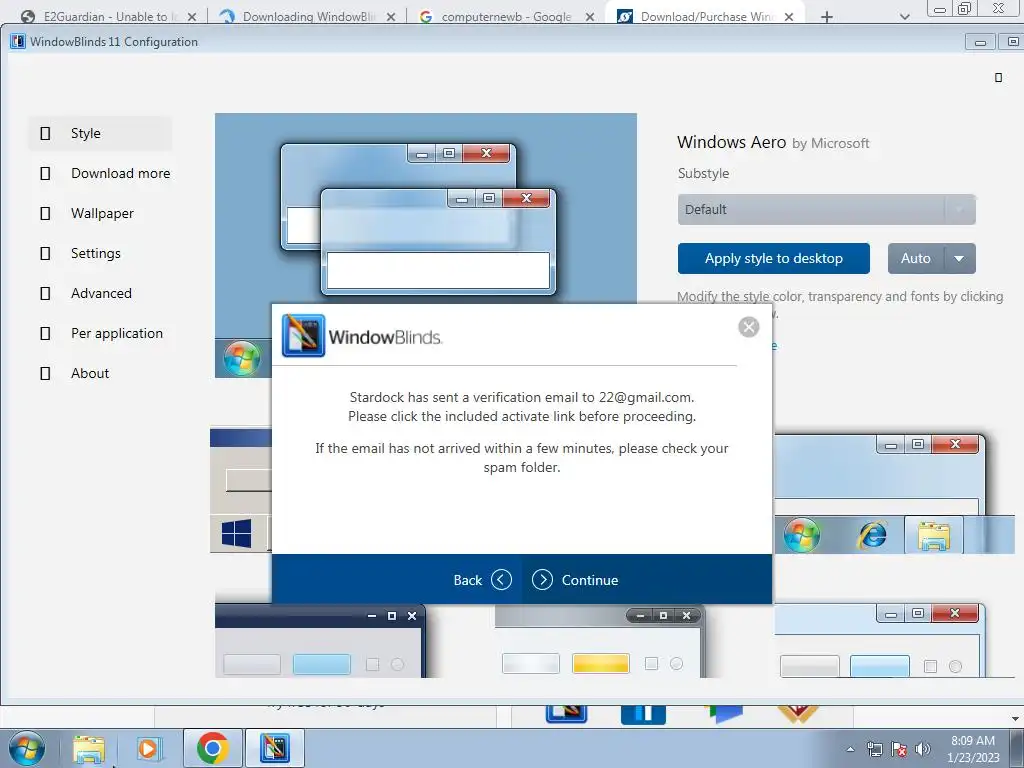Open the Advanced section
This screenshot has height=768, width=1024.
pos(100,293)
